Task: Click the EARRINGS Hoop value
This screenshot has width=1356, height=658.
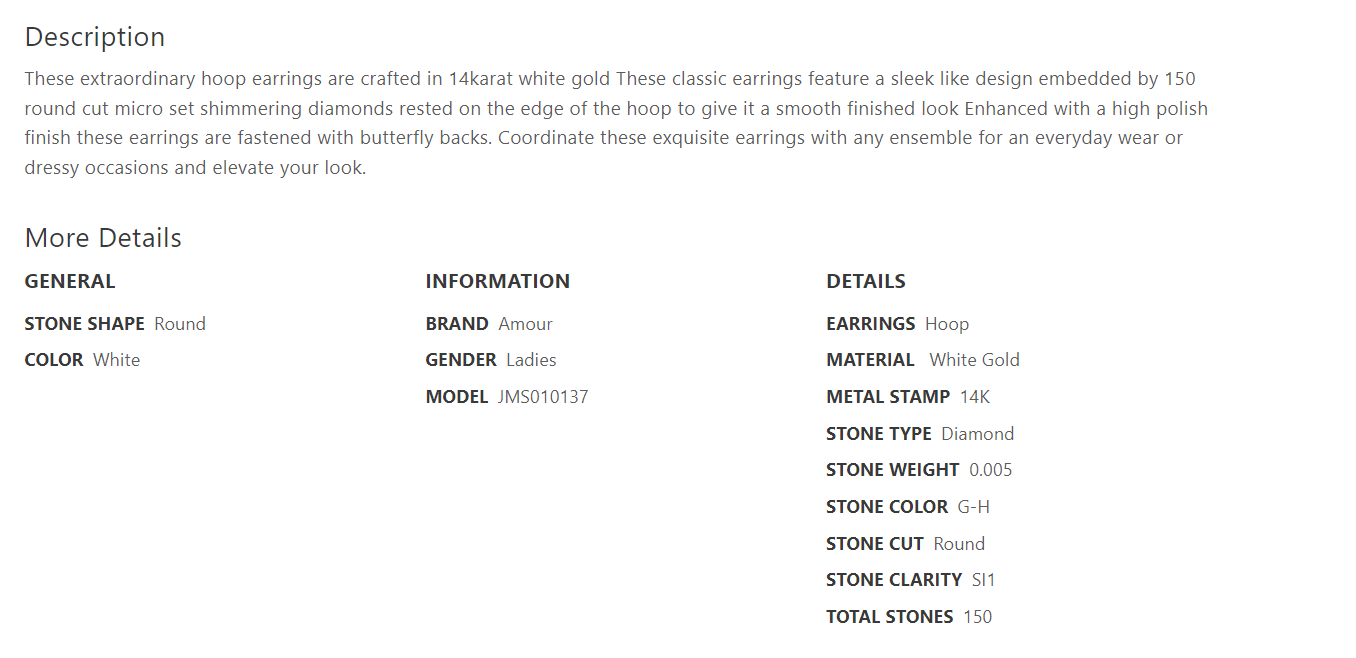Action: [x=946, y=324]
